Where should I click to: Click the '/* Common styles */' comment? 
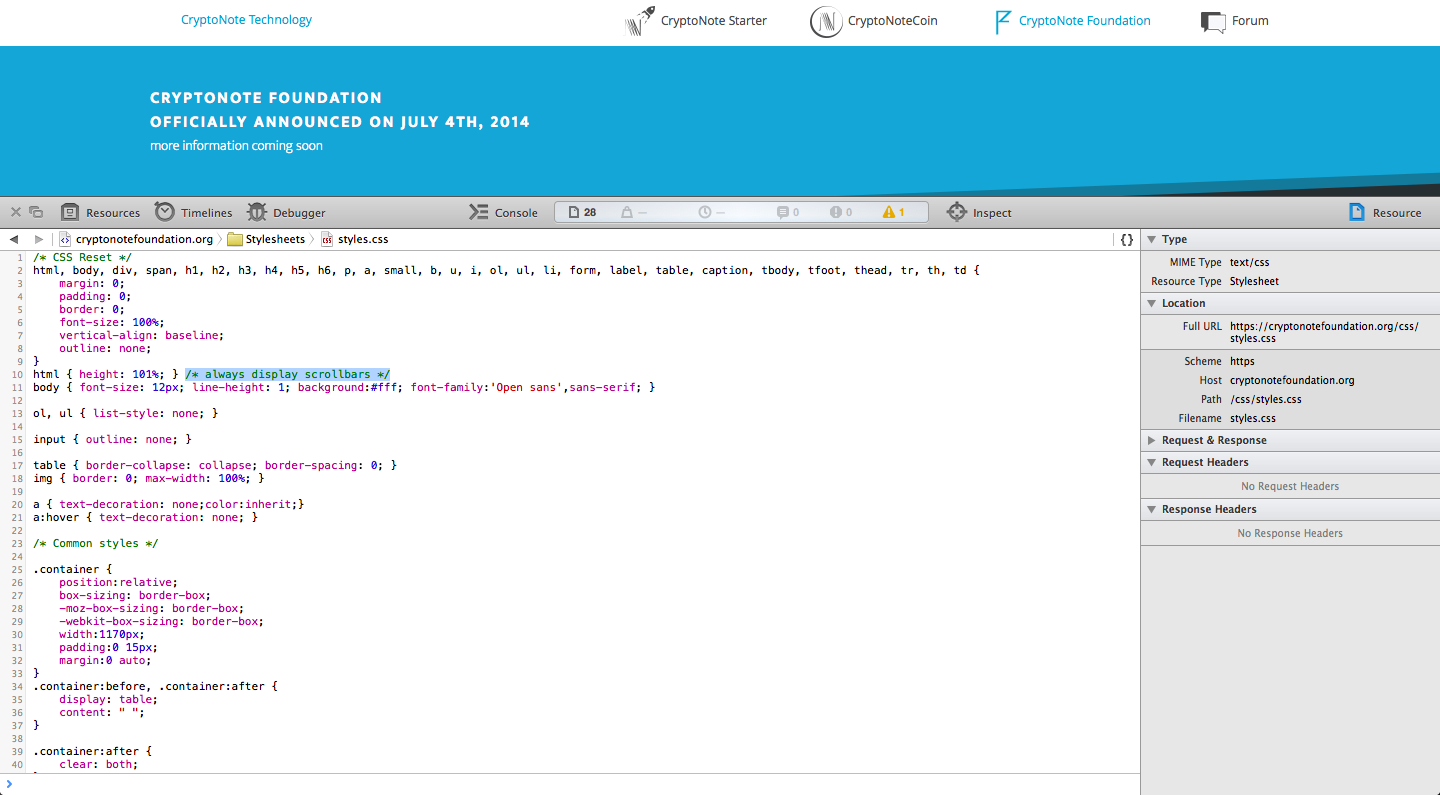tap(95, 543)
